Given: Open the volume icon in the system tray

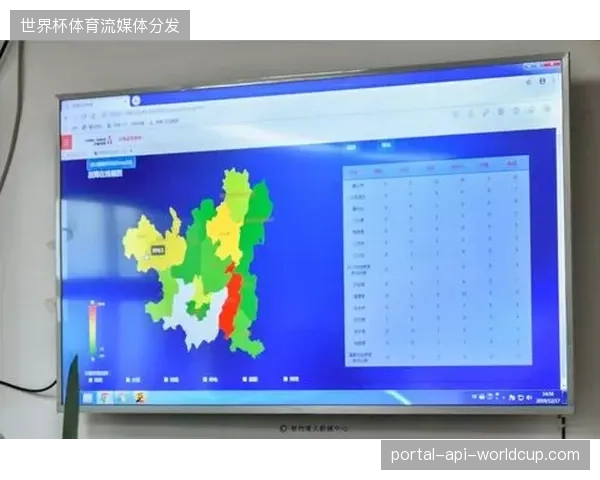Looking at the screenshot, I should 529,398.
